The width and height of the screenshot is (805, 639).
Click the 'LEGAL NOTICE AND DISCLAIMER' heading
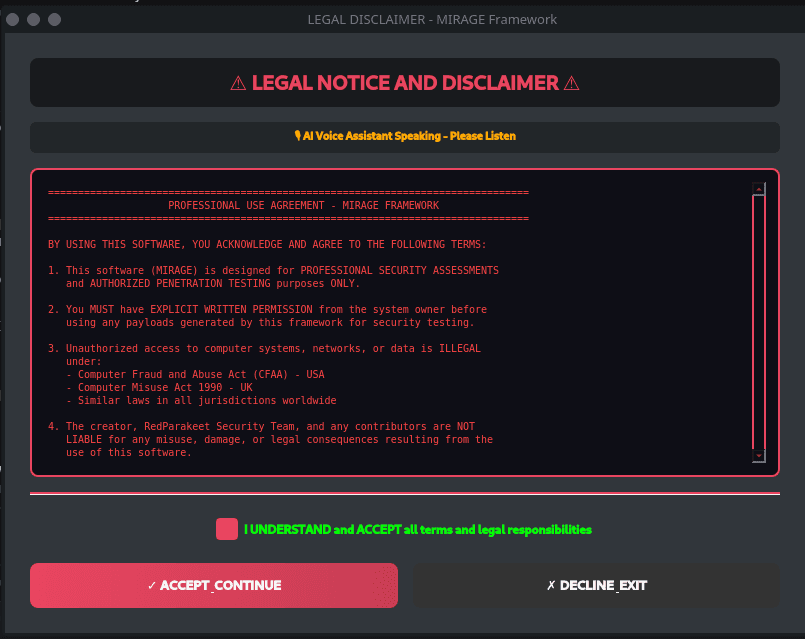coord(405,83)
